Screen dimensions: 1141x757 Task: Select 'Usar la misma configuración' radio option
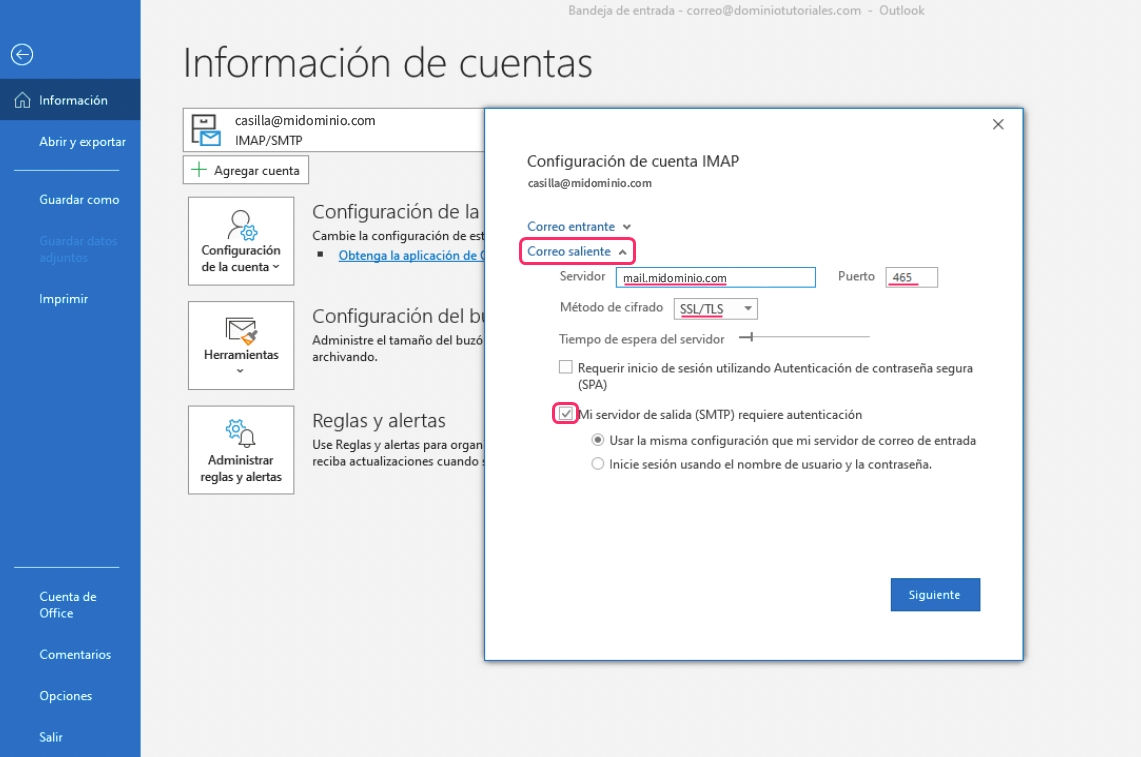[598, 440]
